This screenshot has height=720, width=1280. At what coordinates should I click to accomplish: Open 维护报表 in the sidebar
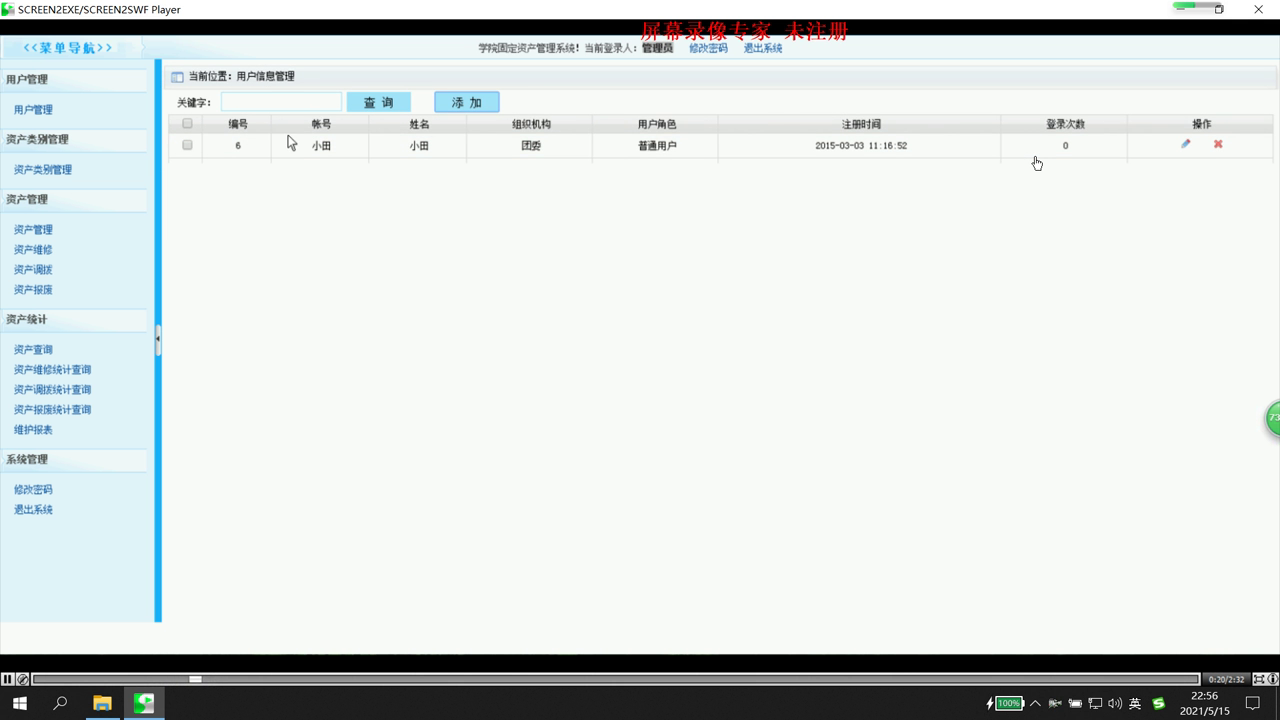pyautogui.click(x=33, y=430)
